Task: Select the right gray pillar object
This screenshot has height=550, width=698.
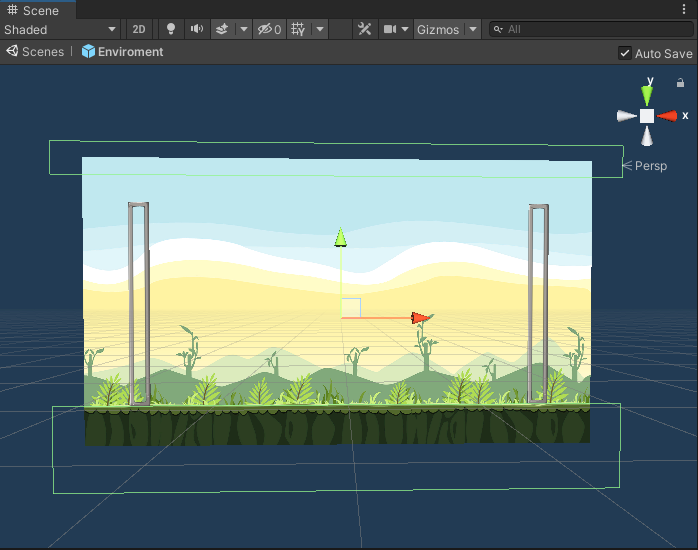Action: (538, 304)
